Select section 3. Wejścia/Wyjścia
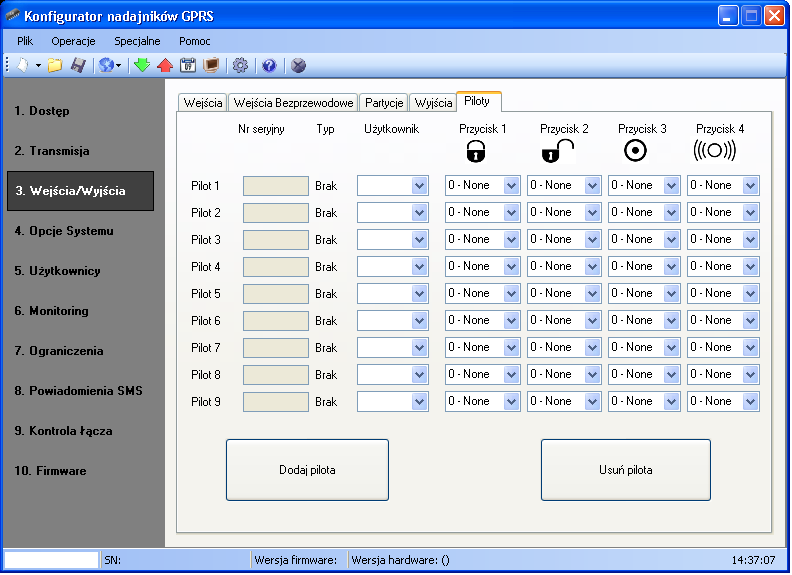This screenshot has height=575, width=792. pyautogui.click(x=80, y=190)
